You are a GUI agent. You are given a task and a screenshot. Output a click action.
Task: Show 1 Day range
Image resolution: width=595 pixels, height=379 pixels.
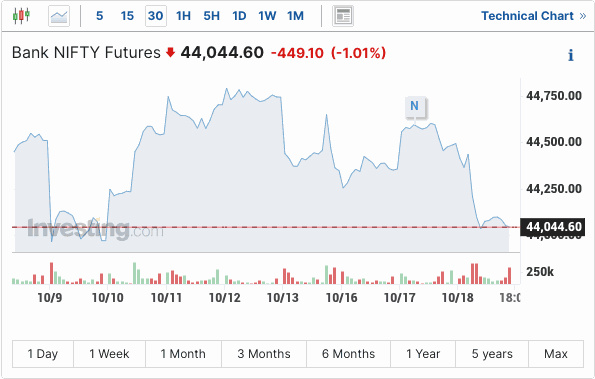pyautogui.click(x=43, y=354)
